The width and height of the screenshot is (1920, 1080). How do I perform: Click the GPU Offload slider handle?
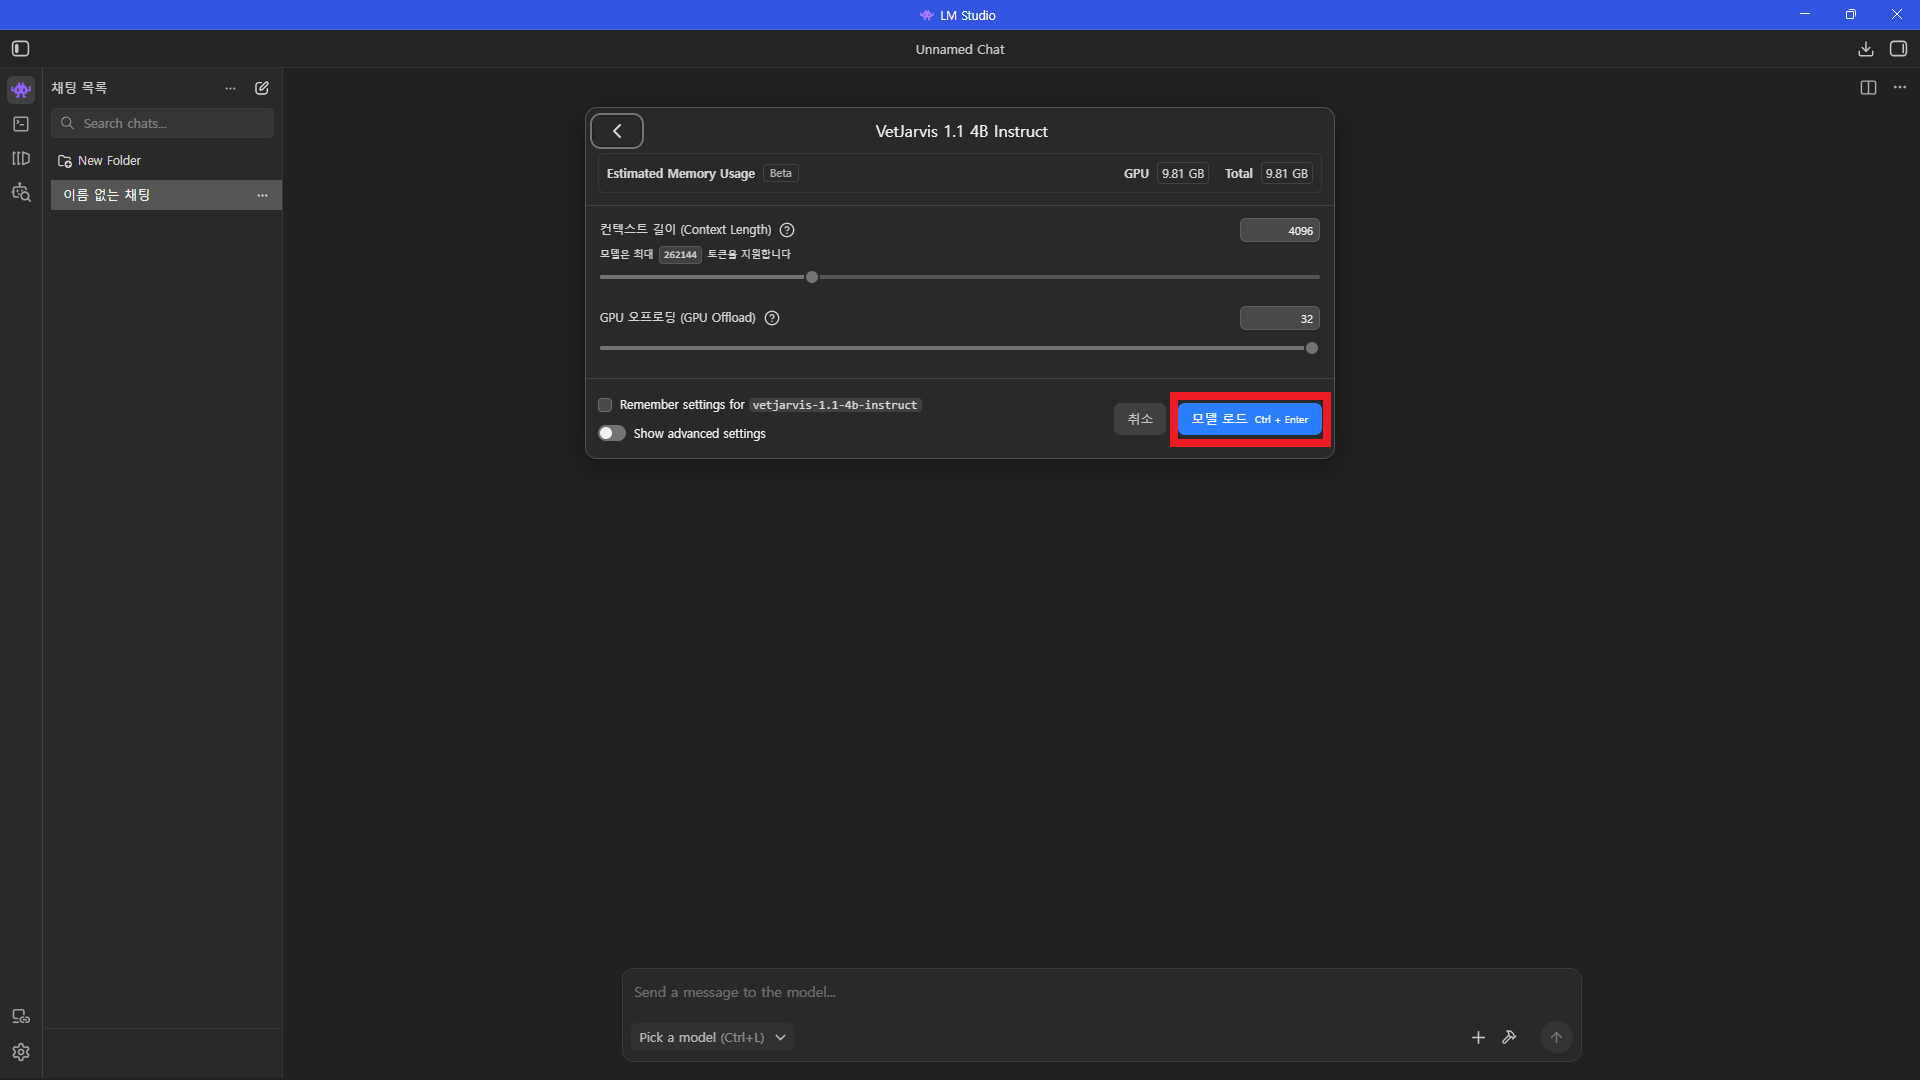1312,348
